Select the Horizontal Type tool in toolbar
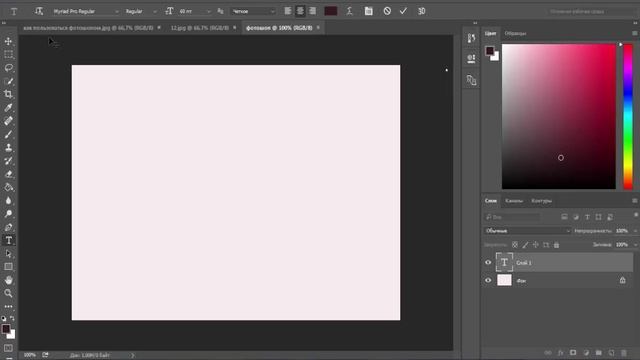Image resolution: width=640 pixels, height=360 pixels. 8,240
